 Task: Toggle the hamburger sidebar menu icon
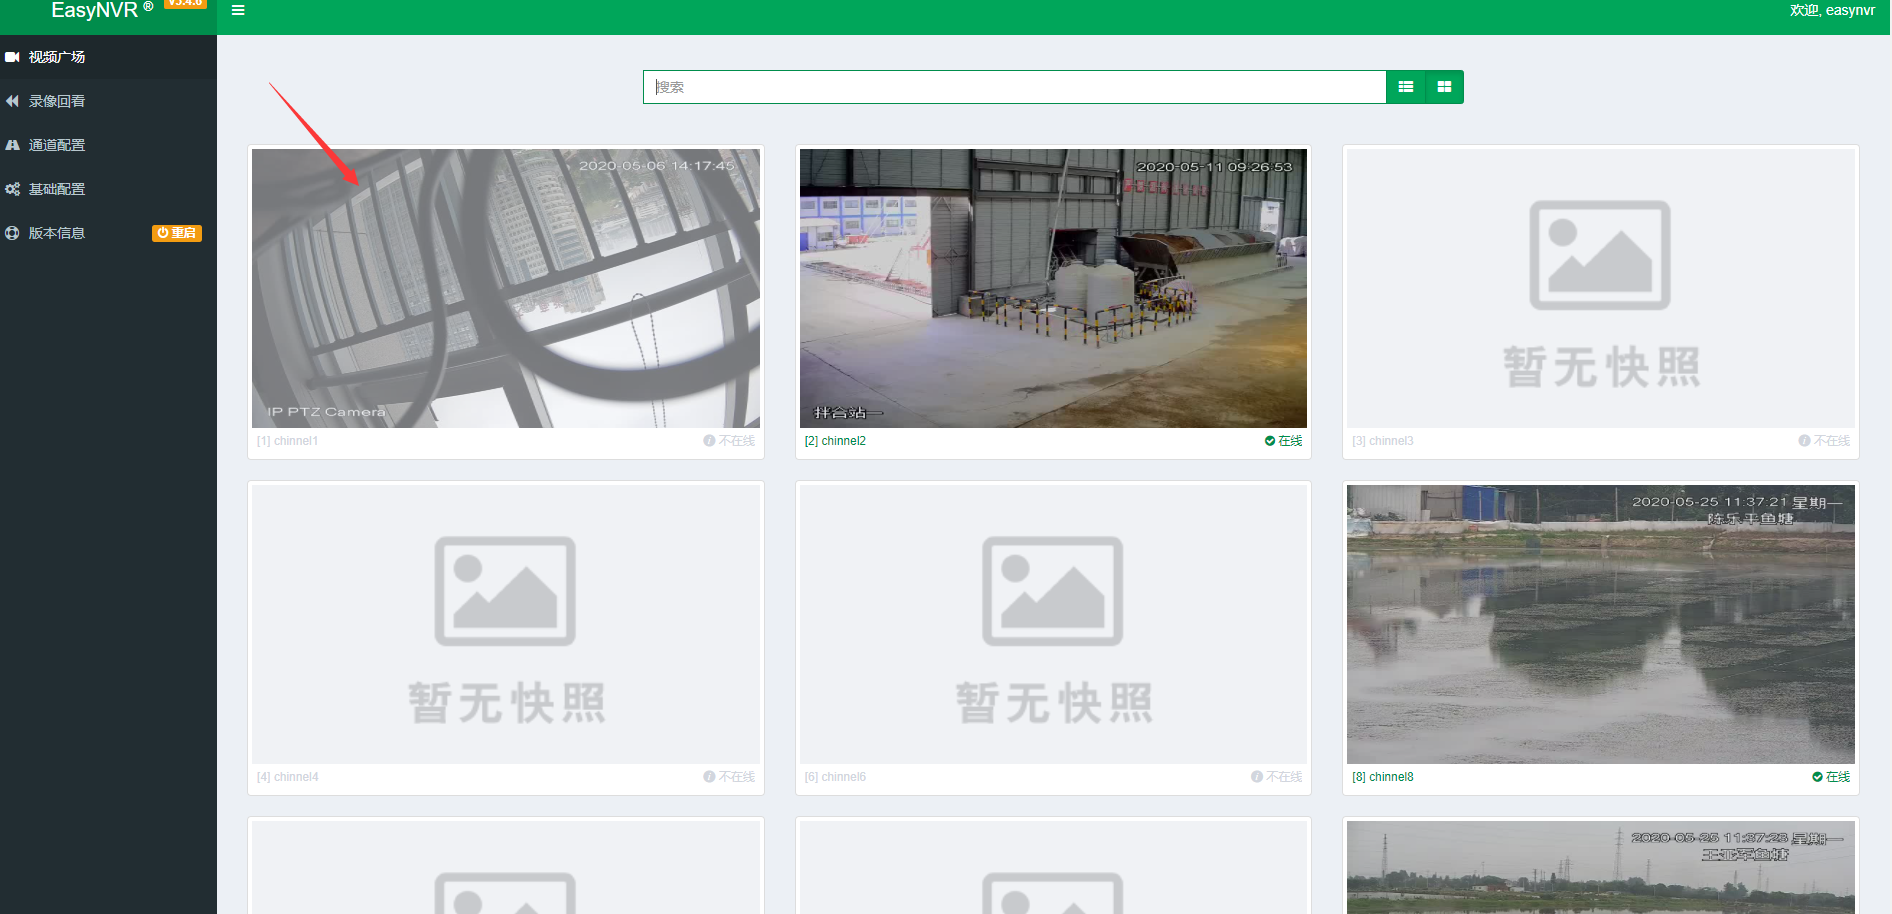238,10
